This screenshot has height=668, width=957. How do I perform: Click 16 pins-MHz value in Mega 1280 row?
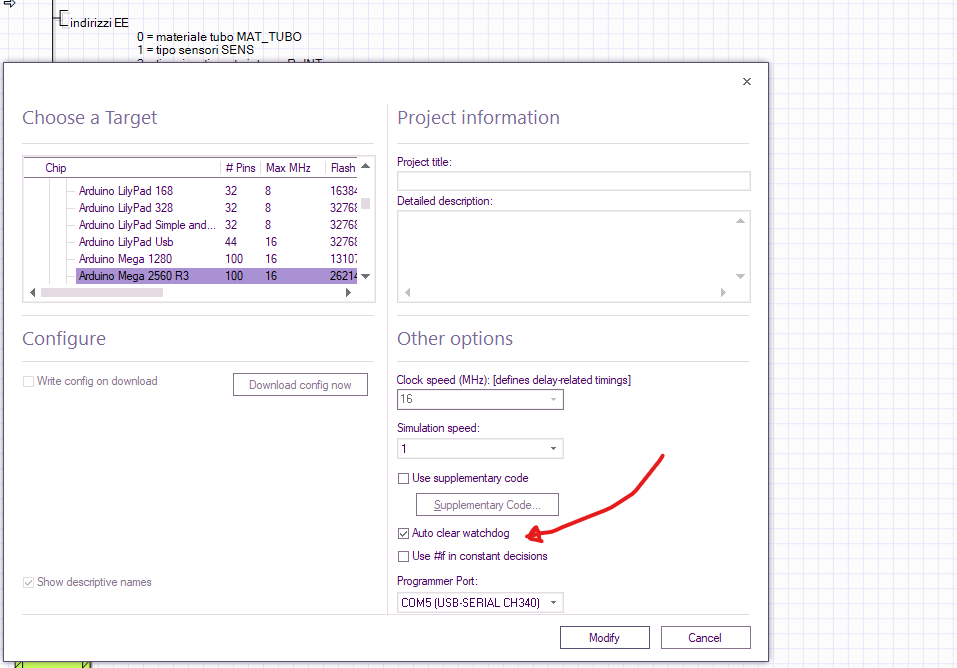(x=271, y=260)
